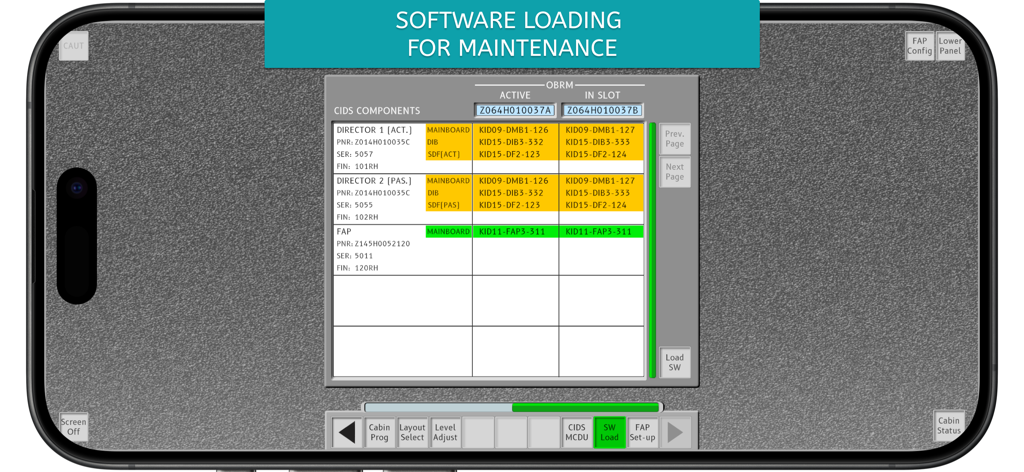Image resolution: width=1024 pixels, height=472 pixels.
Task: Show the Lower Panel
Action: tap(950, 46)
